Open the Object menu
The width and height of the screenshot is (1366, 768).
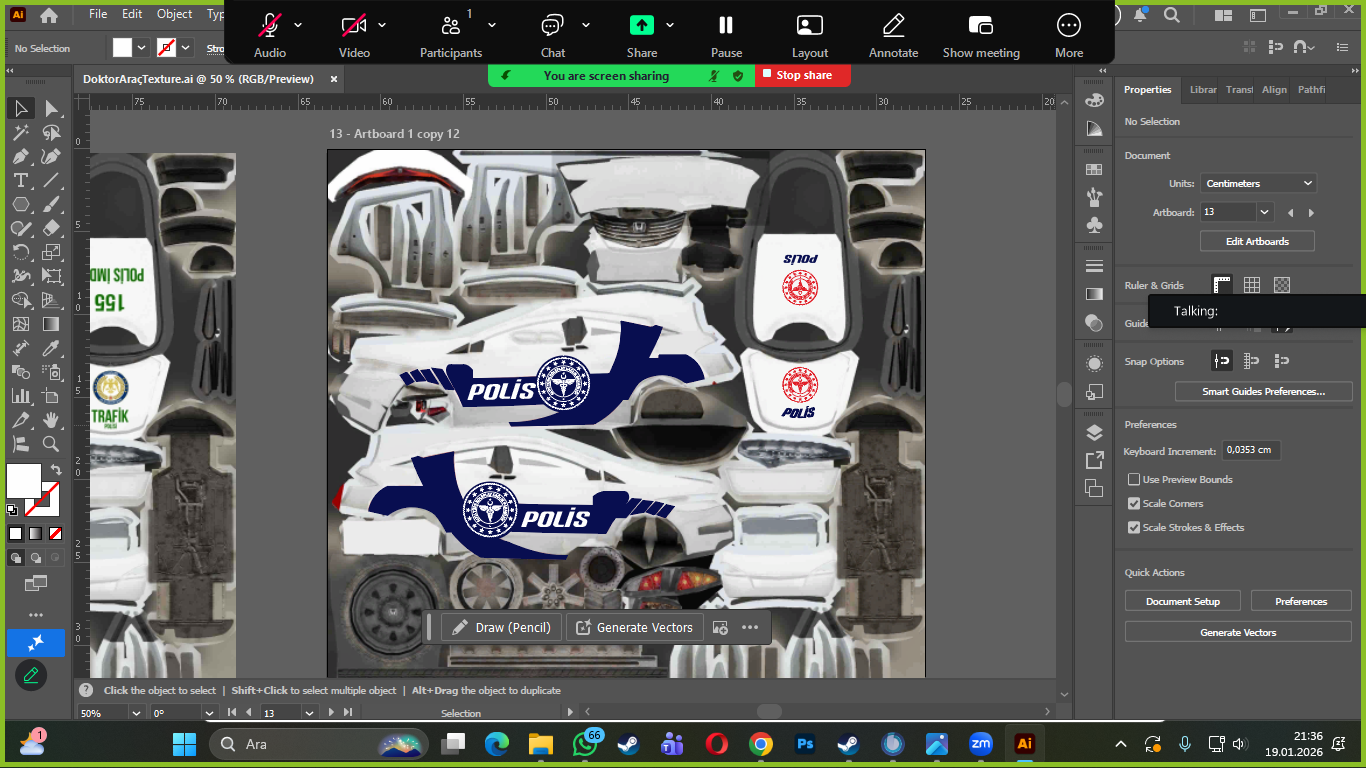tap(175, 14)
